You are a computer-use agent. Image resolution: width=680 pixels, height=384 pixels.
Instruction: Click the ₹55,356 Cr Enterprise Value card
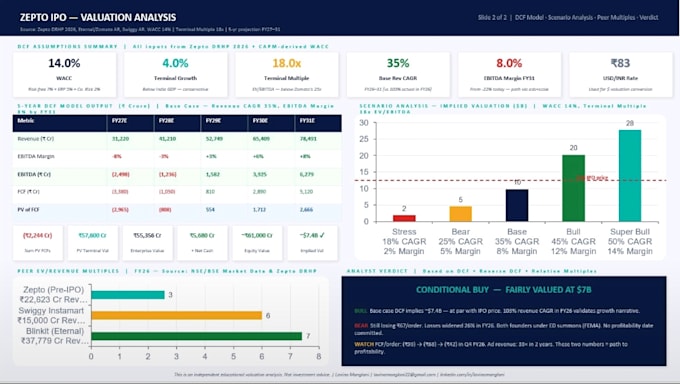pos(147,243)
